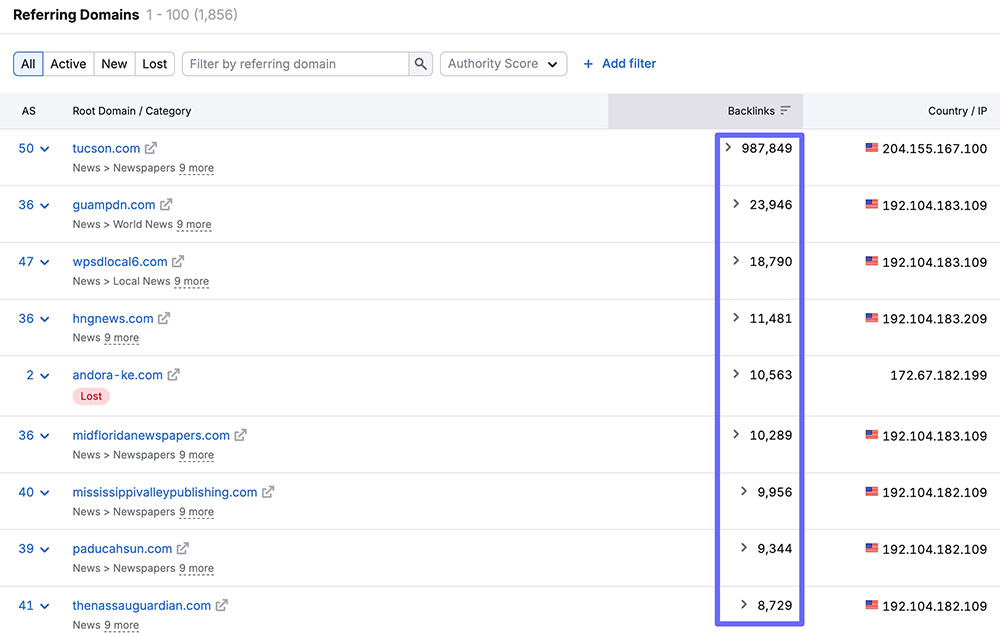Image resolution: width=1000 pixels, height=637 pixels.
Task: Open external link icon beside tucson.com
Action: (x=151, y=148)
